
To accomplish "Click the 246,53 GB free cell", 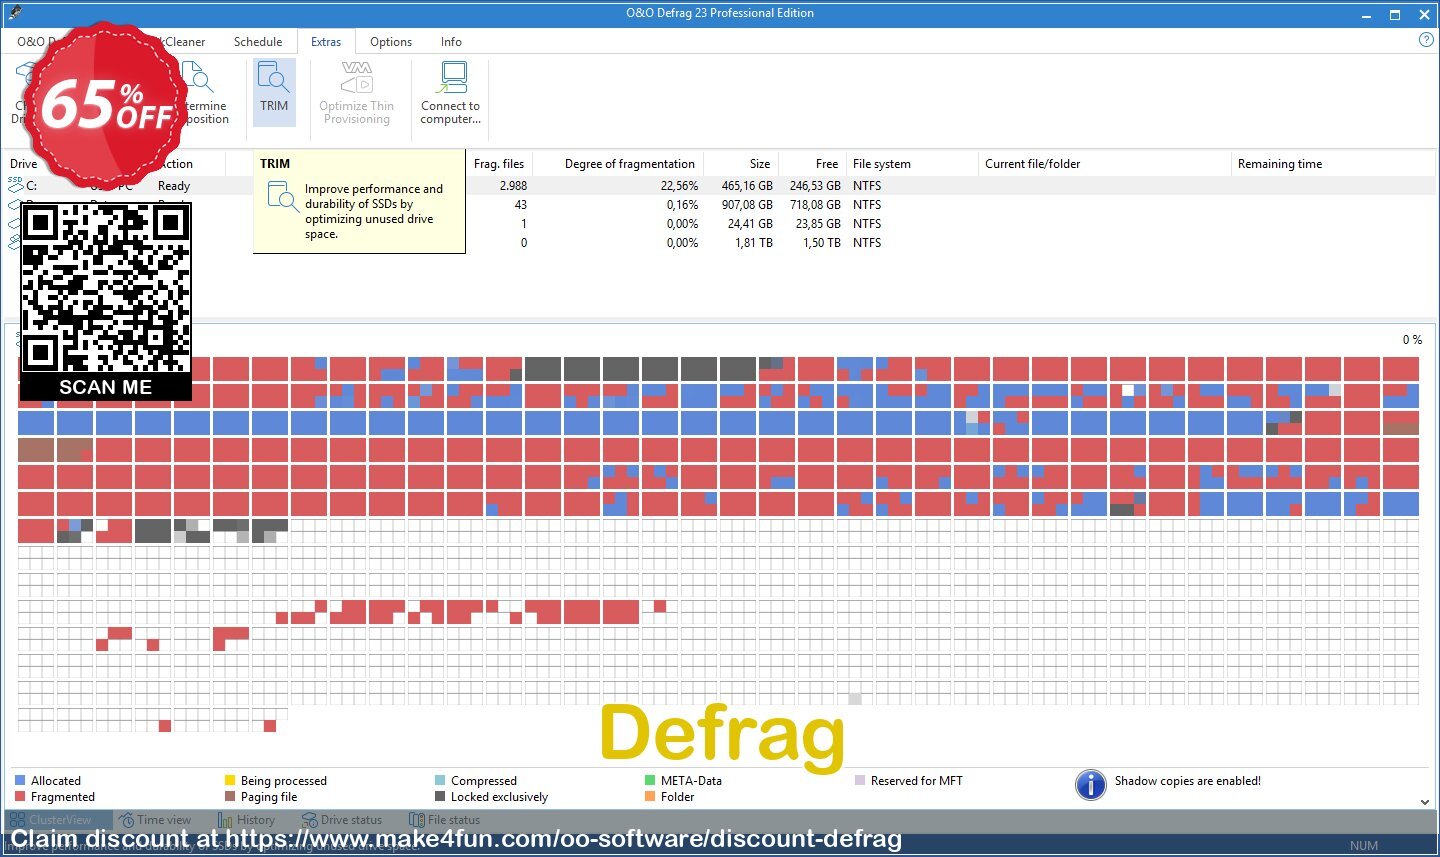I will coord(815,186).
